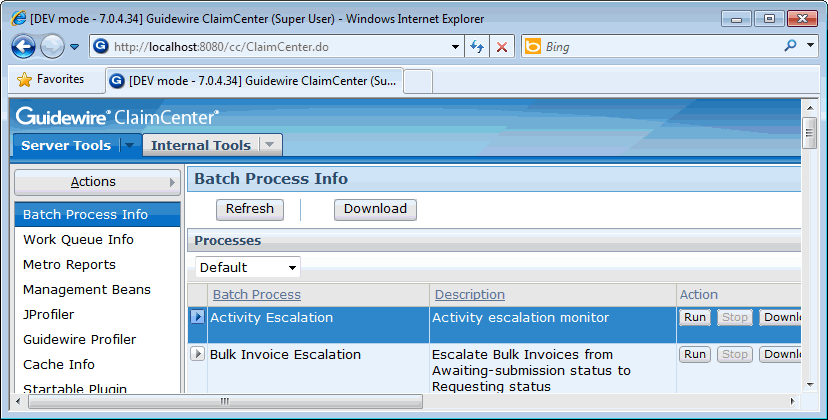Run the Activity Escalation batch process
Viewport: 828px width, 420px height.
[695, 318]
